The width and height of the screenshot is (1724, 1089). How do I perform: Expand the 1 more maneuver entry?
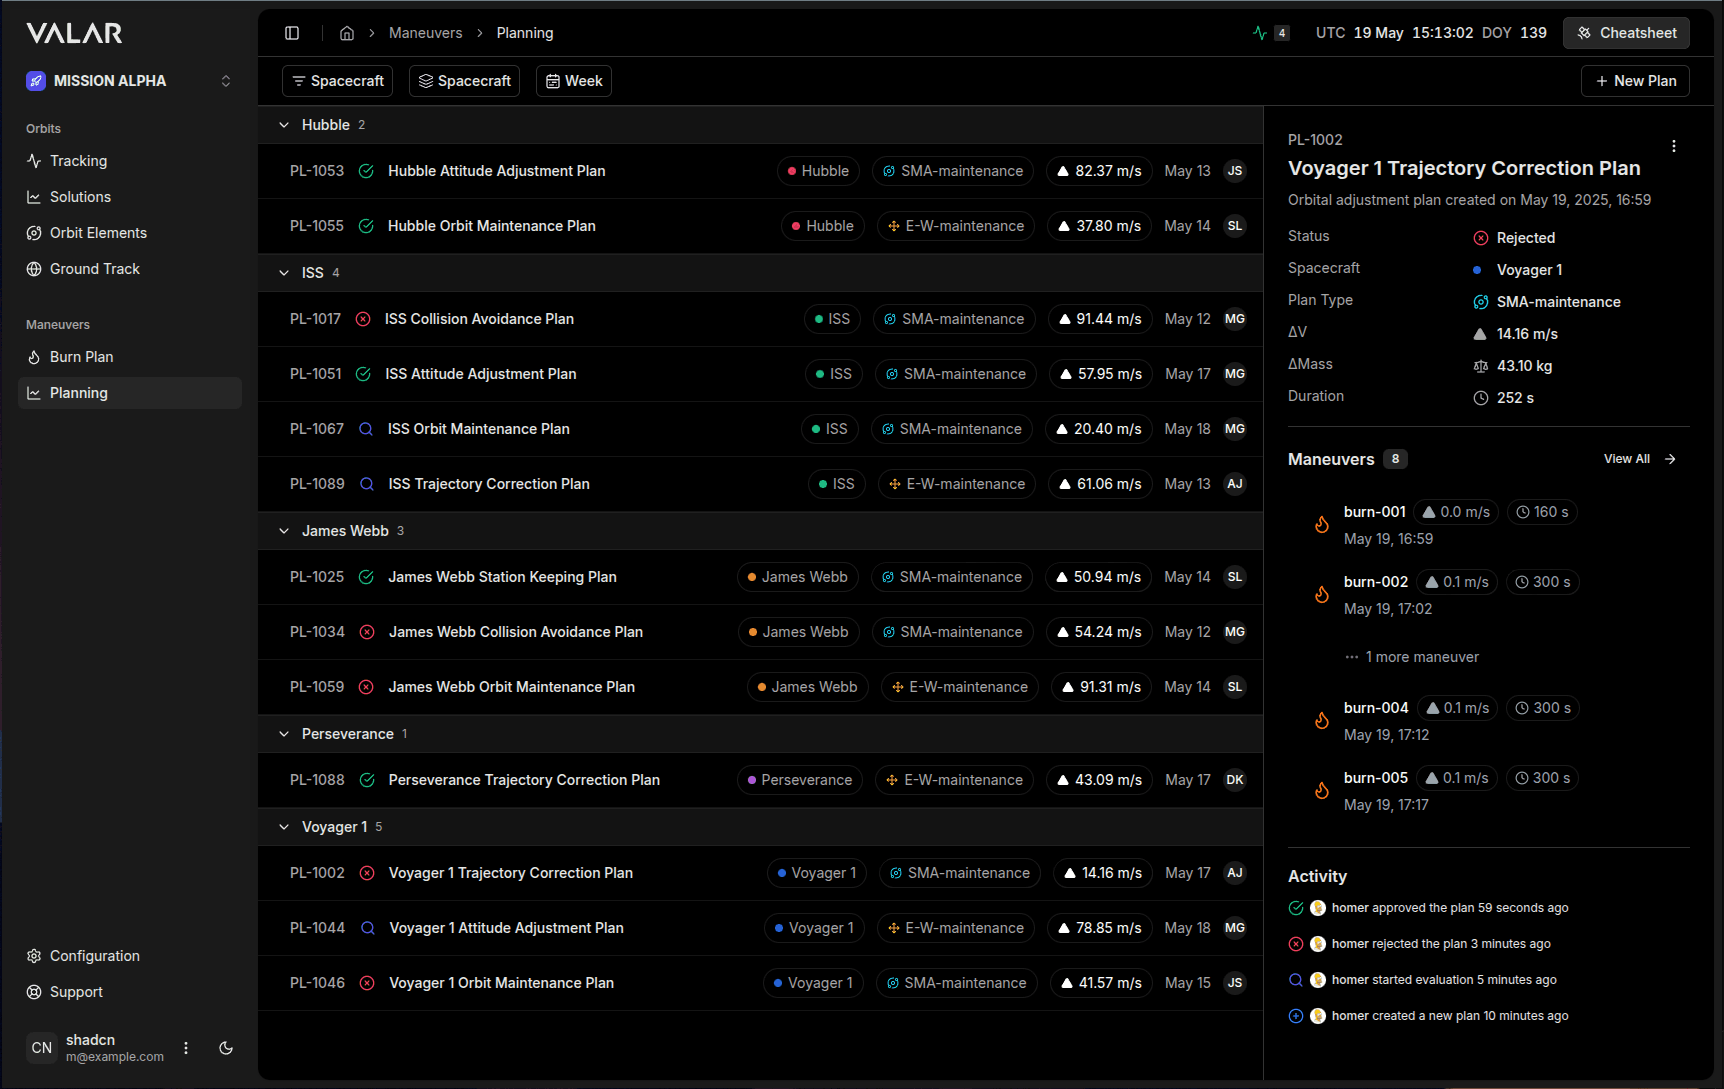(x=1411, y=657)
